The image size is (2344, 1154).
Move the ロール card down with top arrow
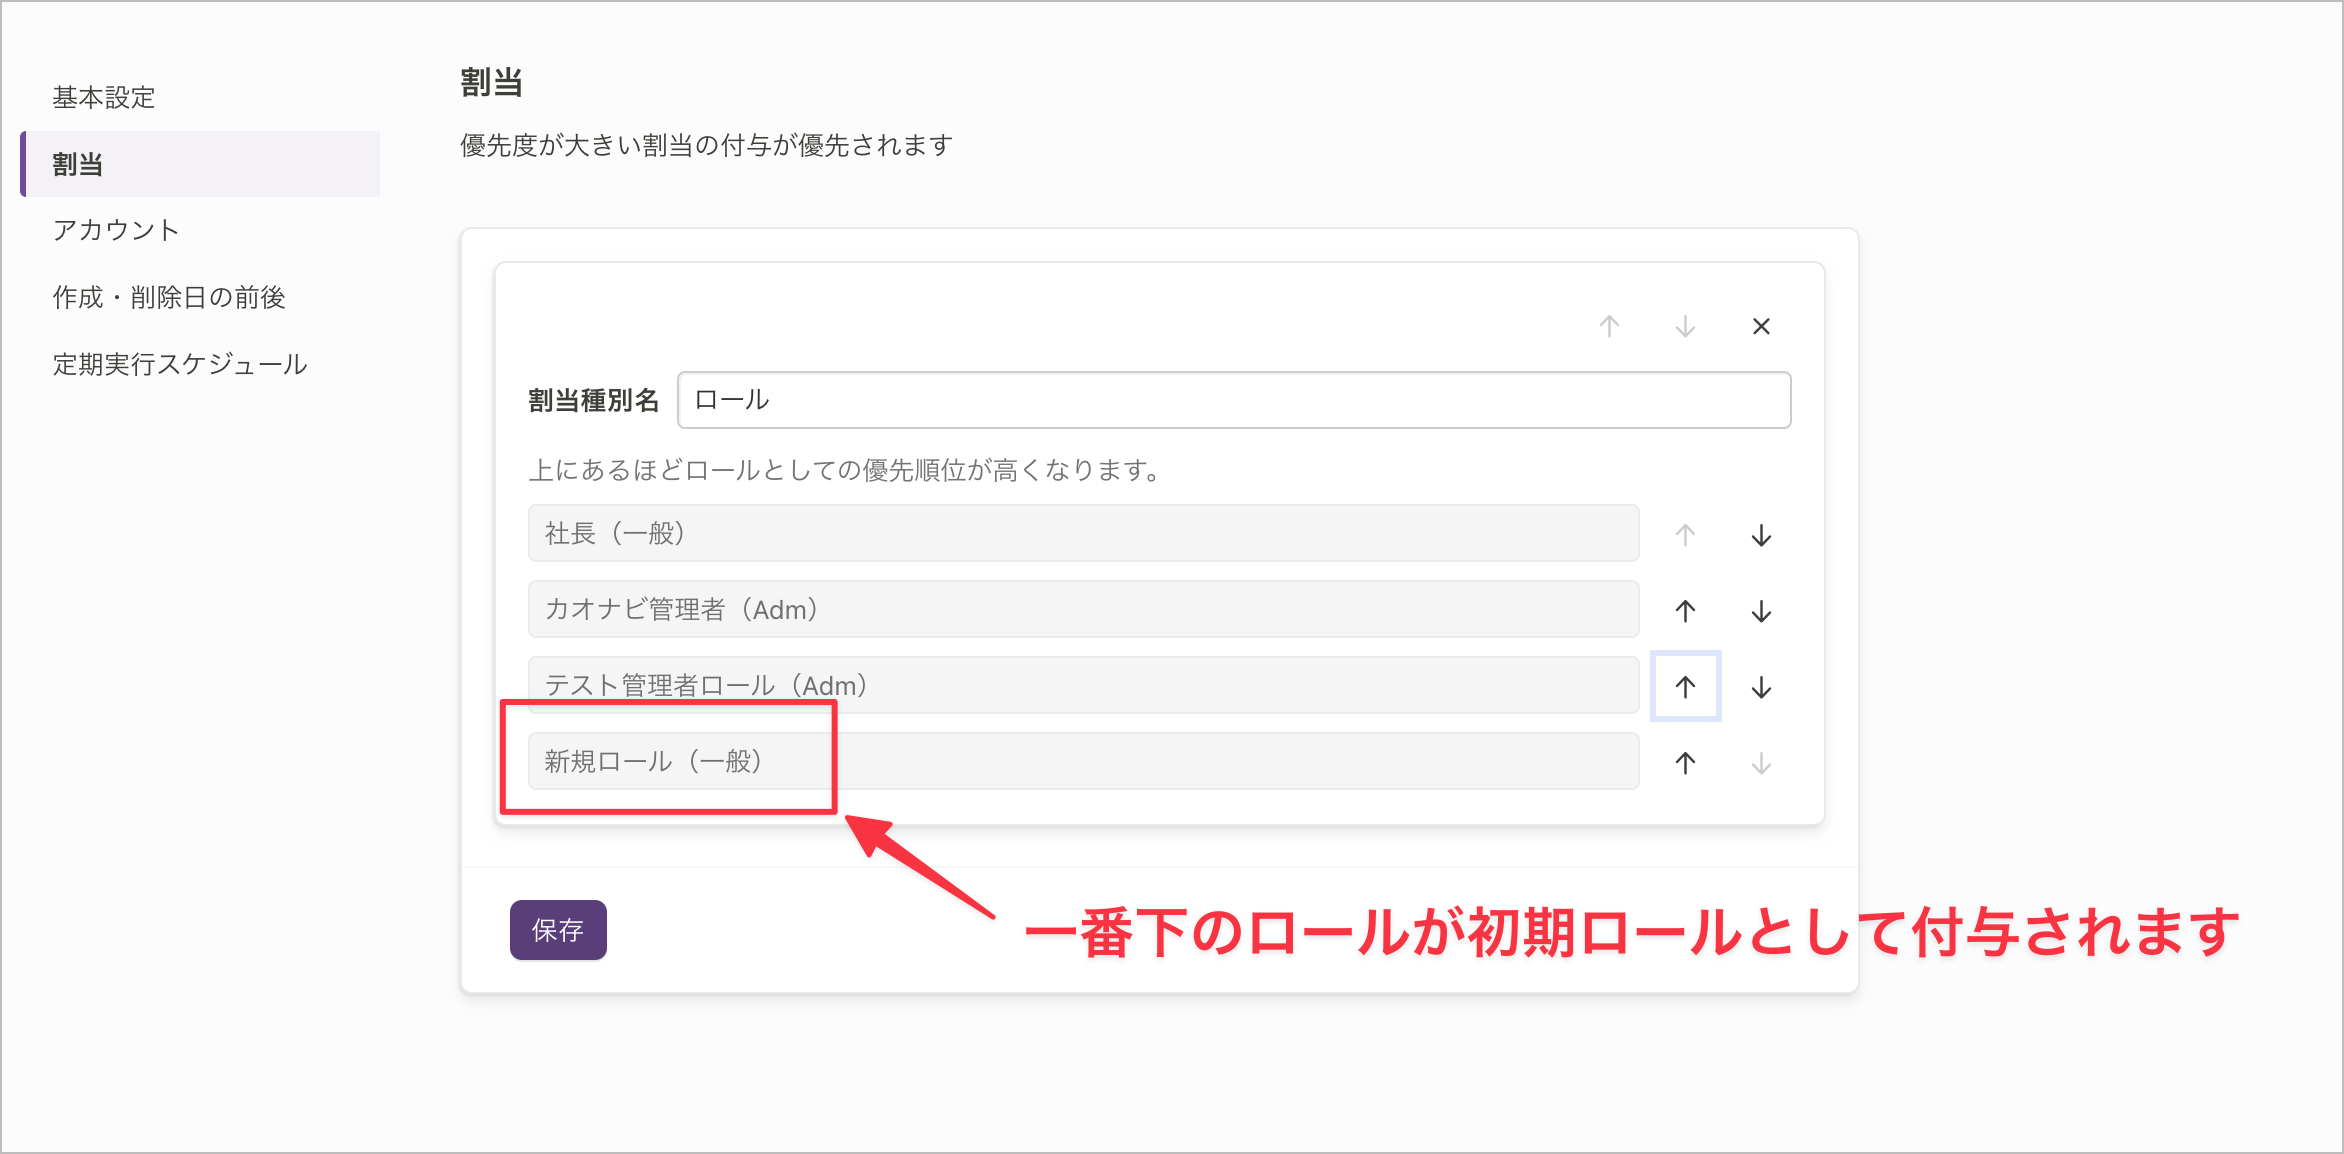[x=1685, y=326]
